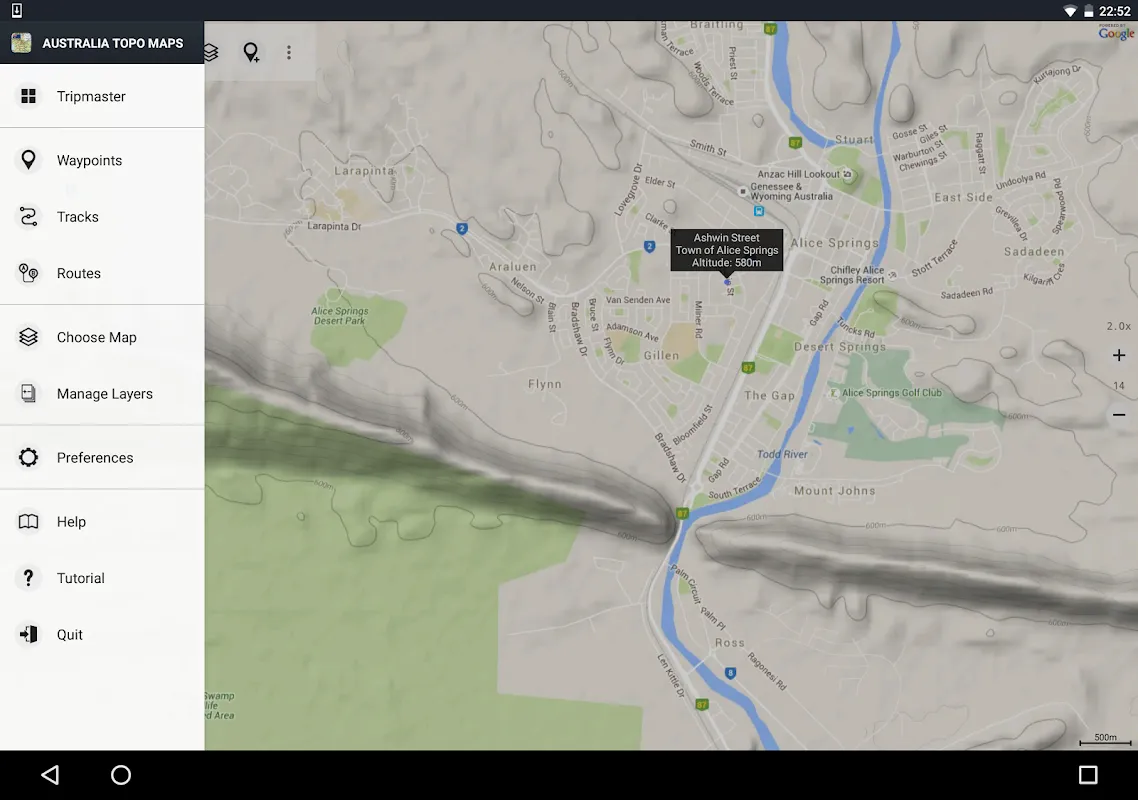Screen dimensions: 1138x800
Task: Tap the Tracks path icon
Action: tap(28, 216)
